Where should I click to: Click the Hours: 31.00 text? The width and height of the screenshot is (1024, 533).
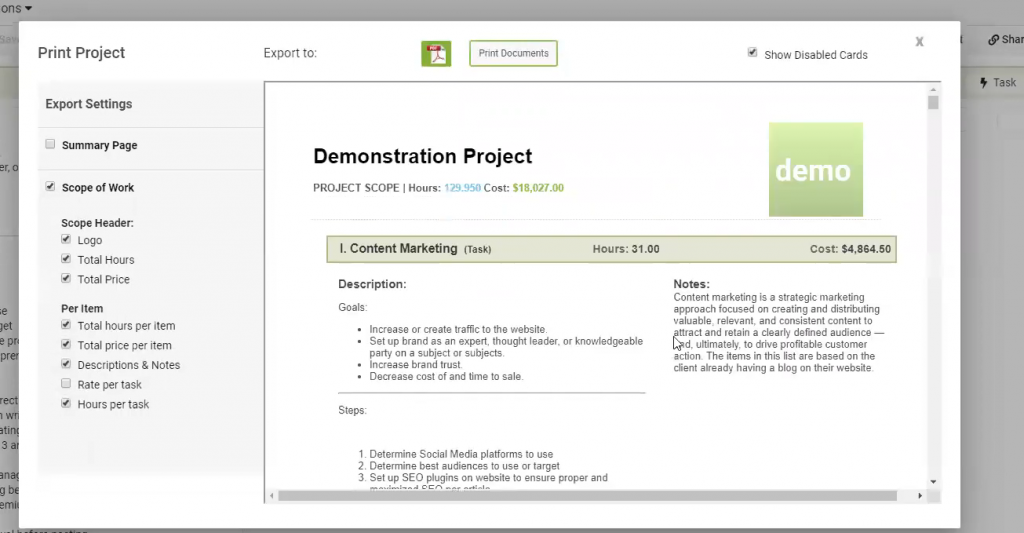click(626, 249)
